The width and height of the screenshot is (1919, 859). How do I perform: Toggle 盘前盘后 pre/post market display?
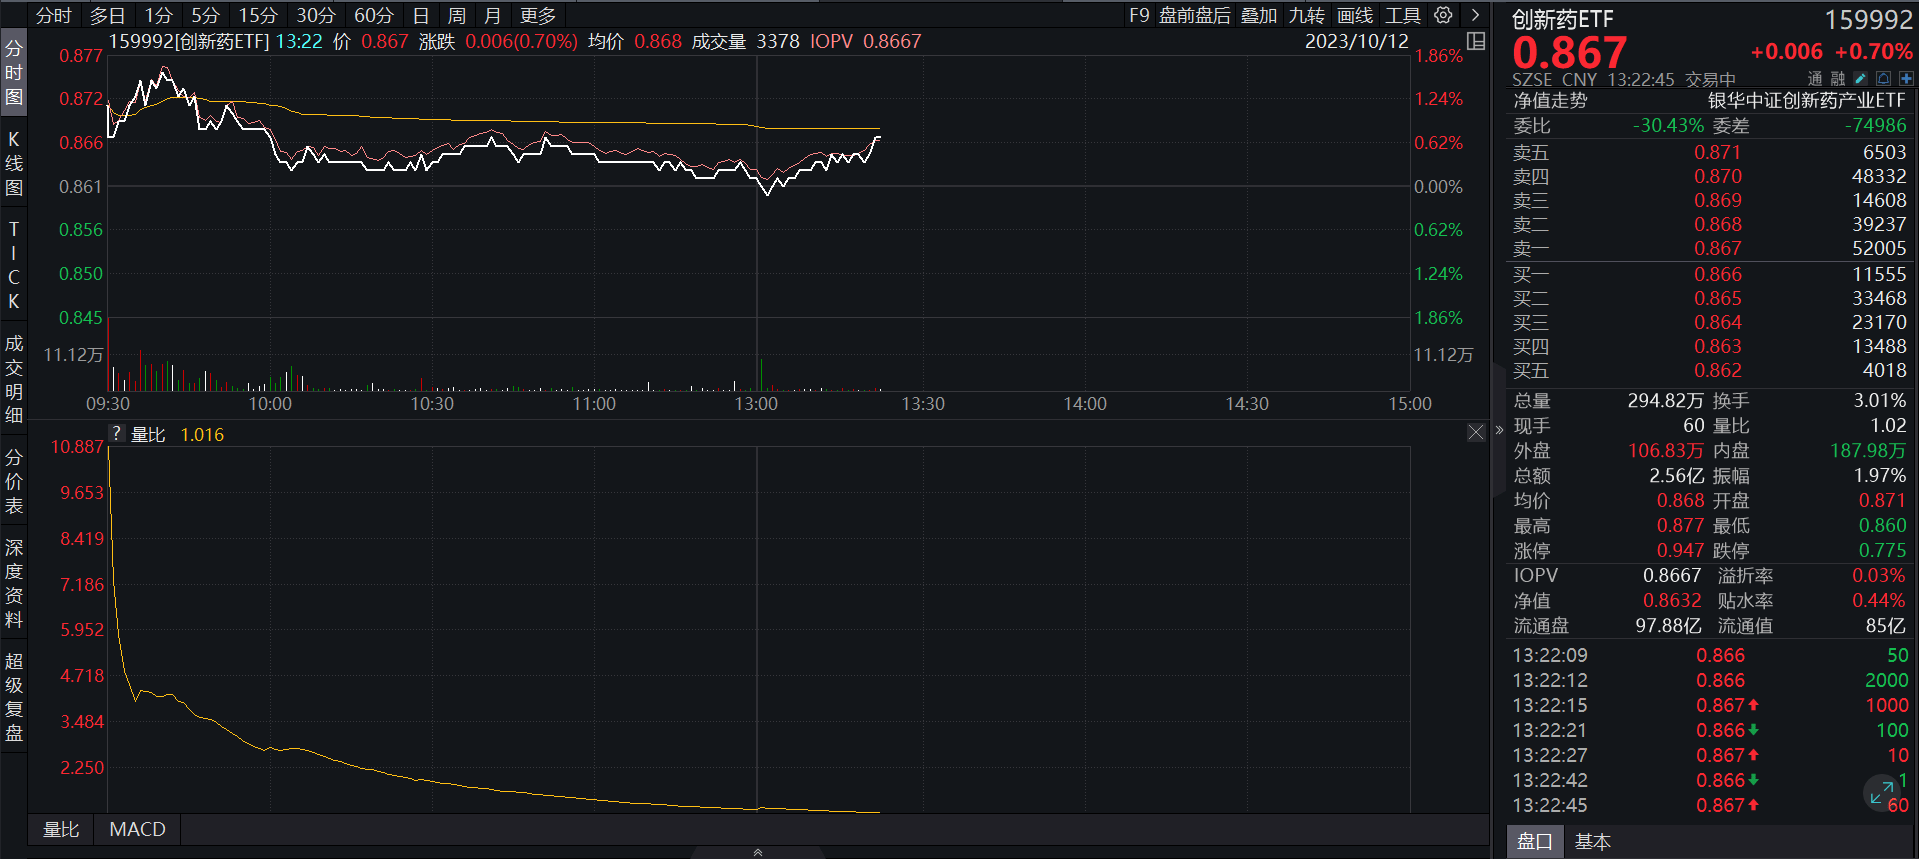1195,15
